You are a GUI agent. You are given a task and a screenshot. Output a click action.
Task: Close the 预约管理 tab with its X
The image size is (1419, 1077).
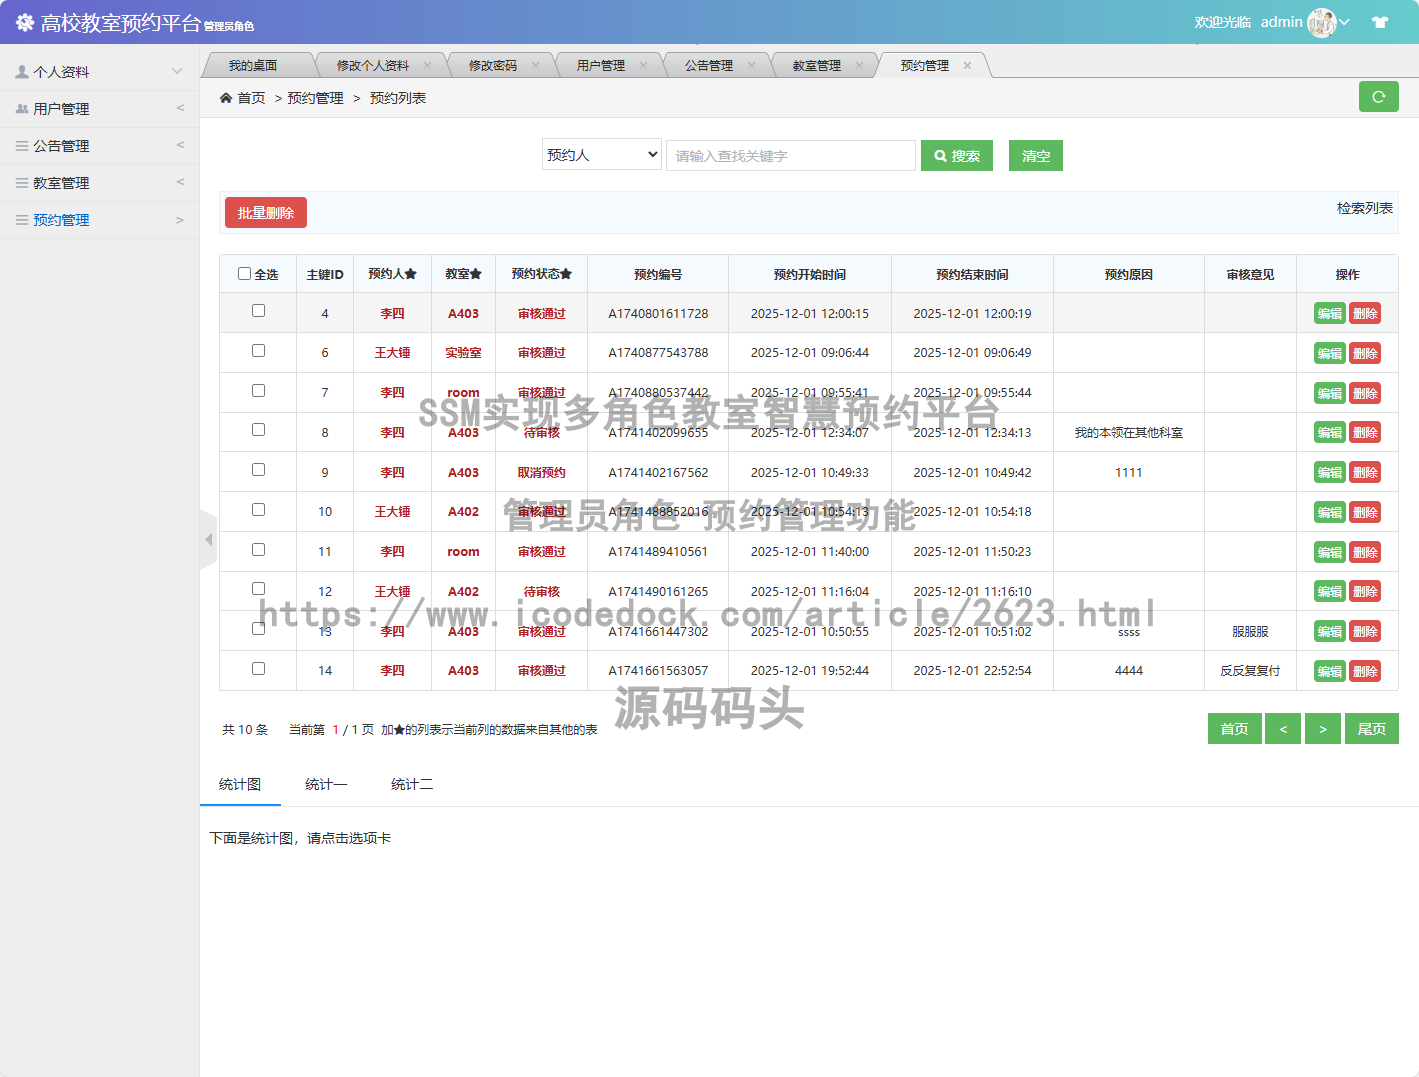(967, 66)
